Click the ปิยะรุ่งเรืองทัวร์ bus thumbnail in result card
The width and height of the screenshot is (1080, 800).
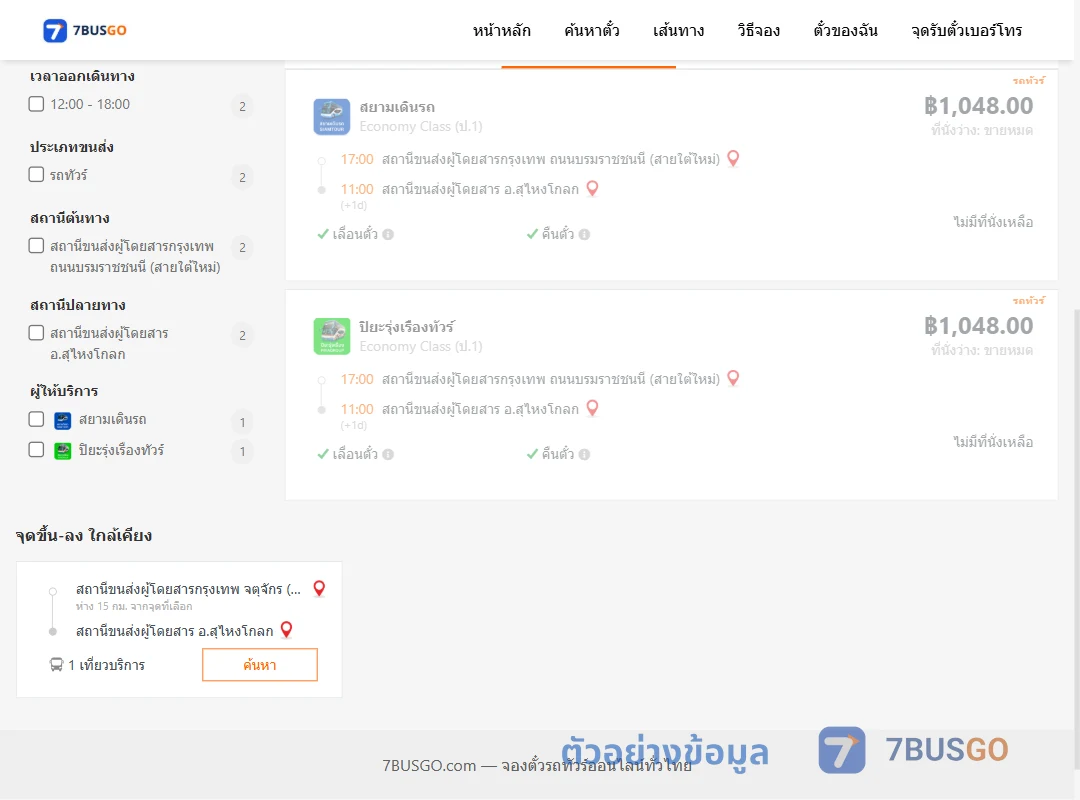pyautogui.click(x=332, y=336)
